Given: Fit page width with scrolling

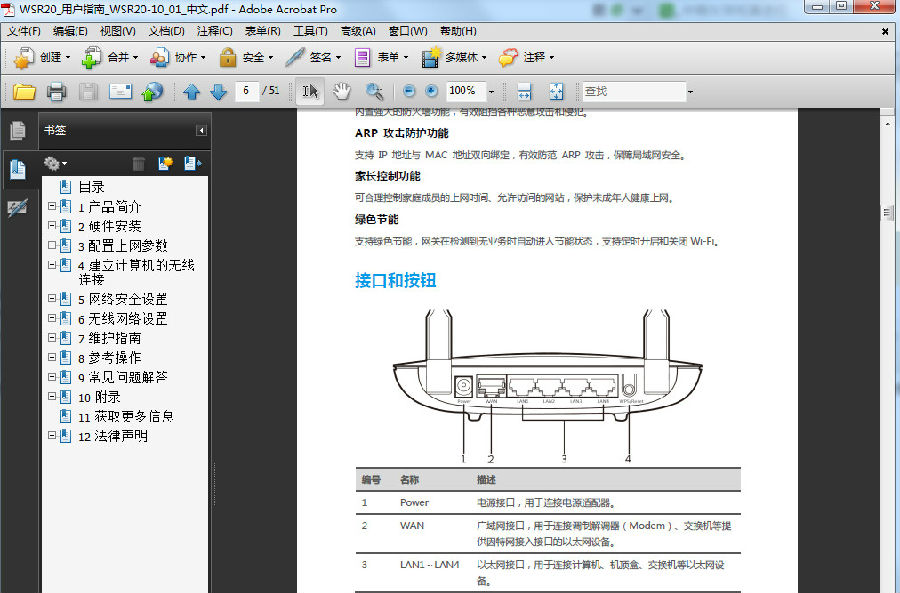Looking at the screenshot, I should (524, 91).
